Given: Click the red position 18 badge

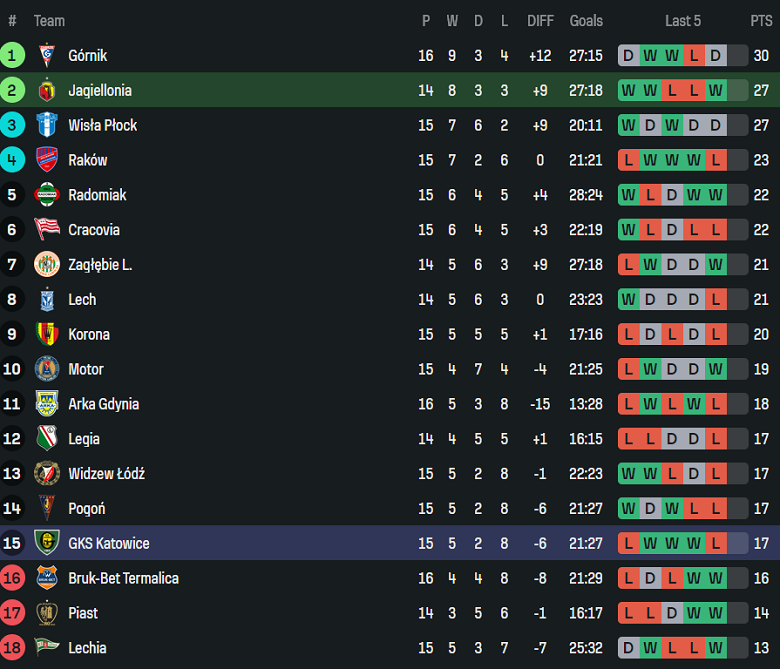Looking at the screenshot, I should 13,648.
